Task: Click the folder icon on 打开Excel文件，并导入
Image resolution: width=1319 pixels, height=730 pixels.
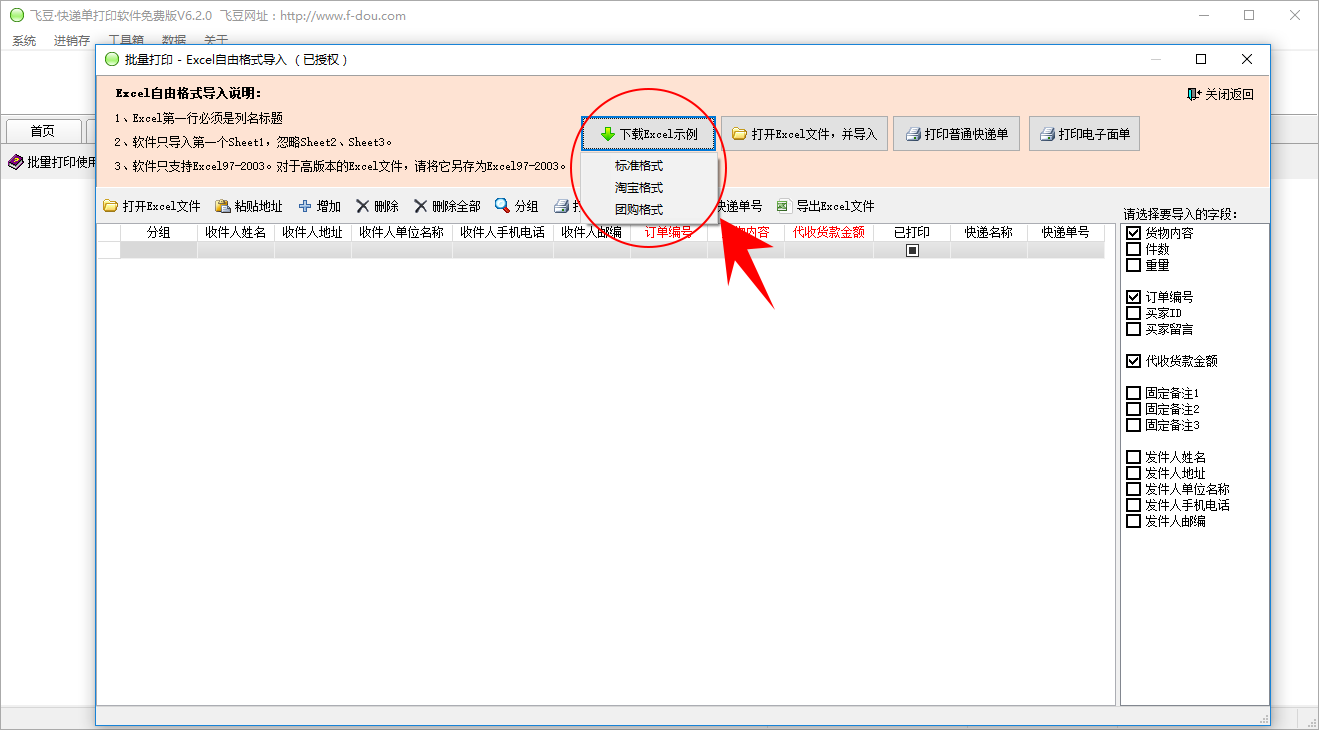Action: point(740,134)
